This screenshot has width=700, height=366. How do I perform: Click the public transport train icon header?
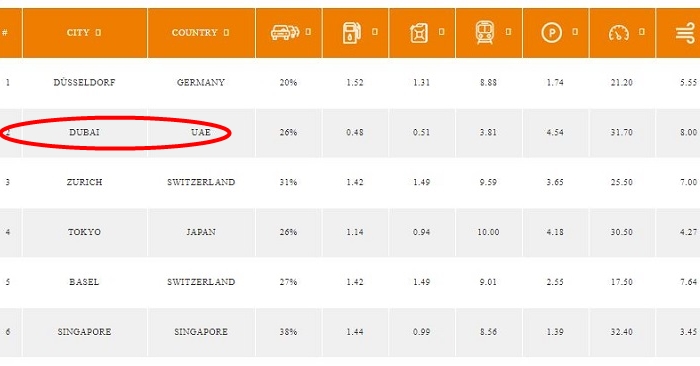(x=485, y=33)
